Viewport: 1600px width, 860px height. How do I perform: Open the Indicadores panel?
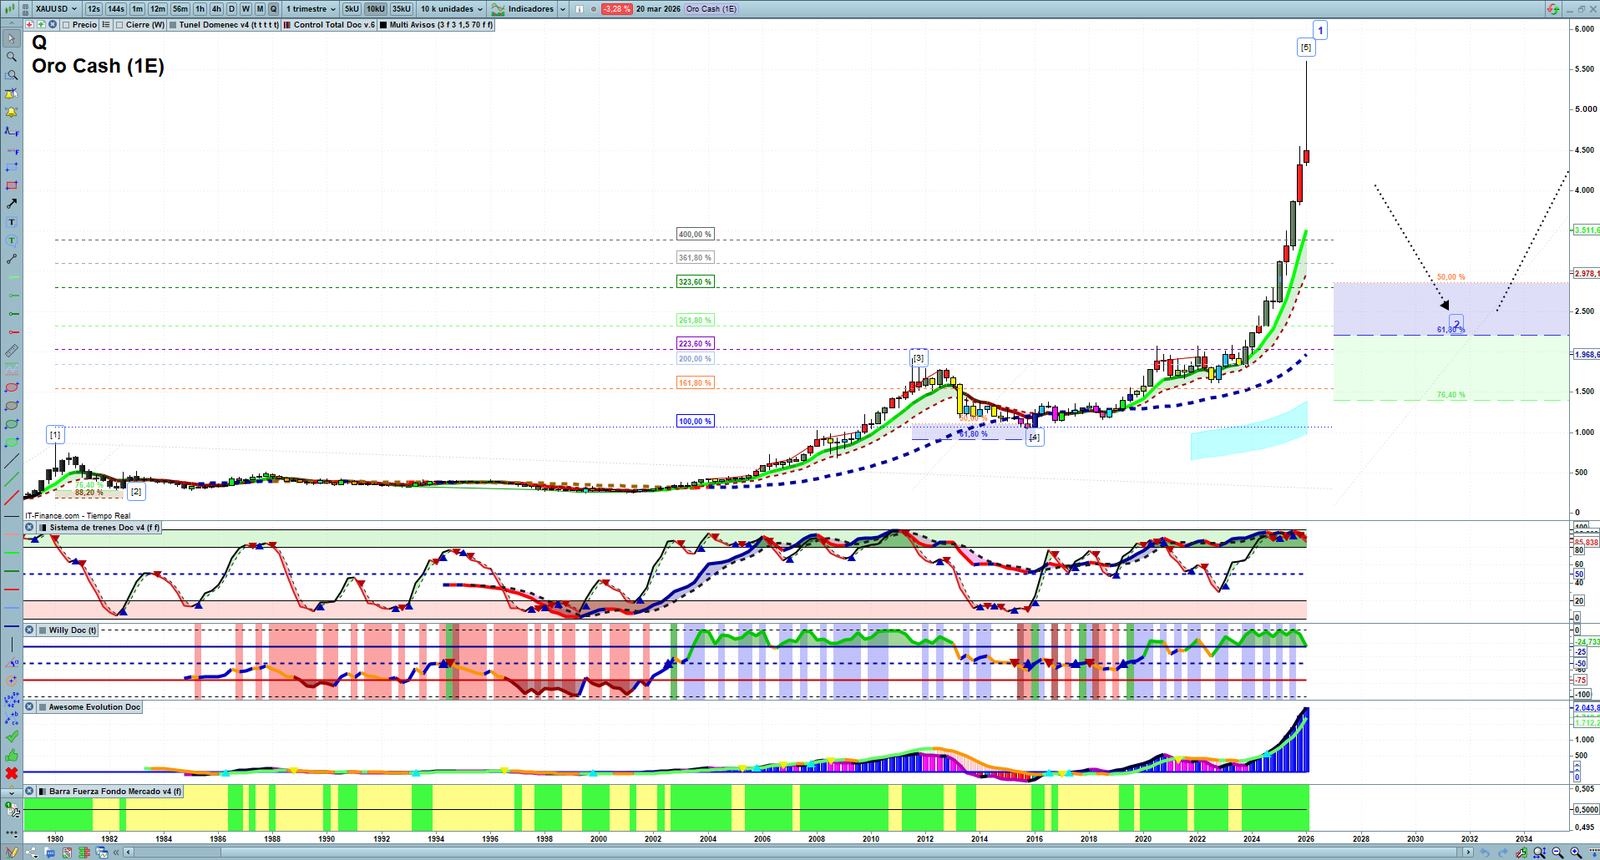click(528, 9)
